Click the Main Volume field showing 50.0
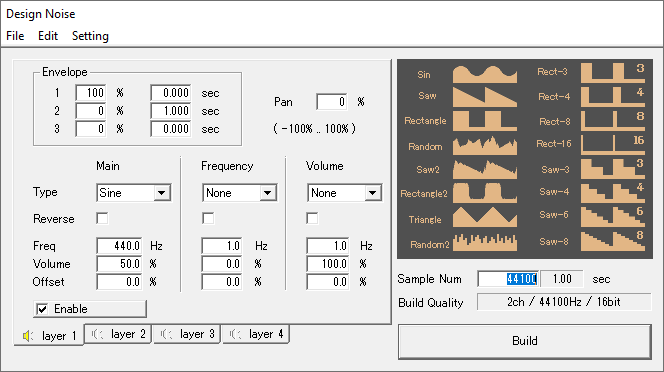The height and width of the screenshot is (372, 664). pyautogui.click(x=119, y=264)
